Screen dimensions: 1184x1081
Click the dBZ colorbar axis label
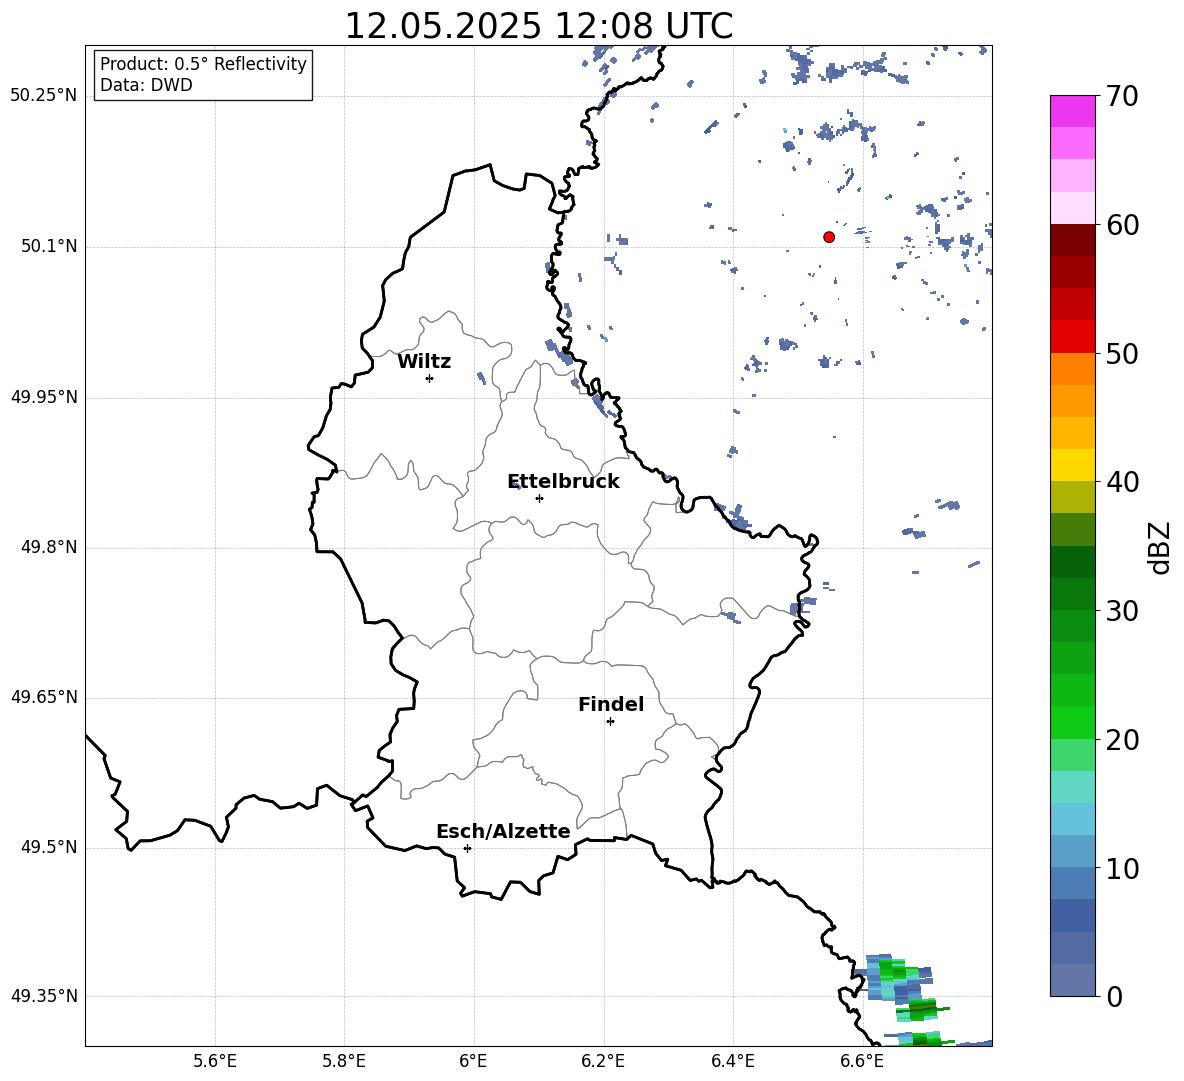tap(1159, 547)
